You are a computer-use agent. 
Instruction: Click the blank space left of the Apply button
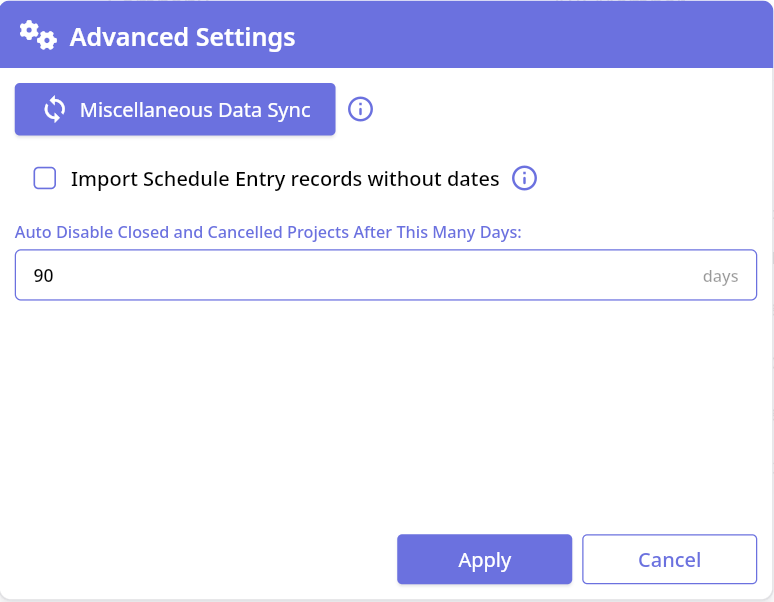pyautogui.click(x=200, y=559)
